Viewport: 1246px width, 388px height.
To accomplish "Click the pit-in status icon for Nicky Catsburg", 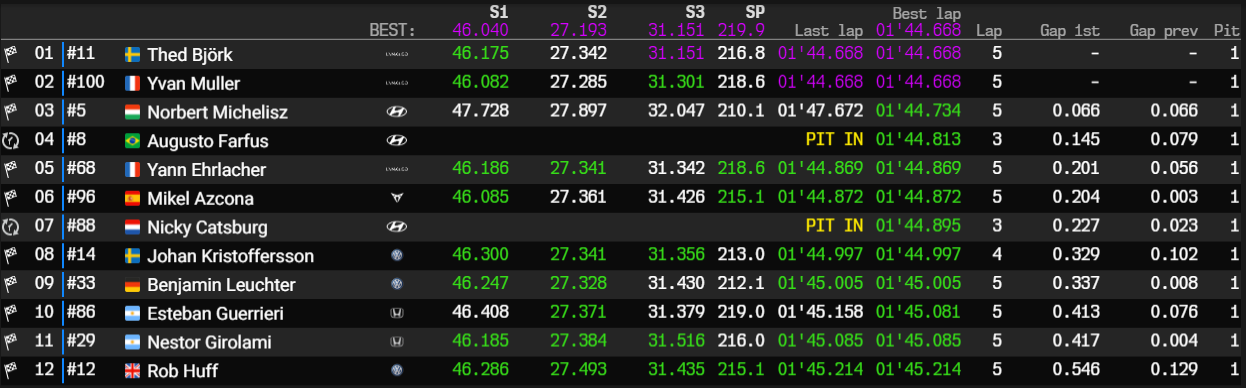I will tap(12, 227).
